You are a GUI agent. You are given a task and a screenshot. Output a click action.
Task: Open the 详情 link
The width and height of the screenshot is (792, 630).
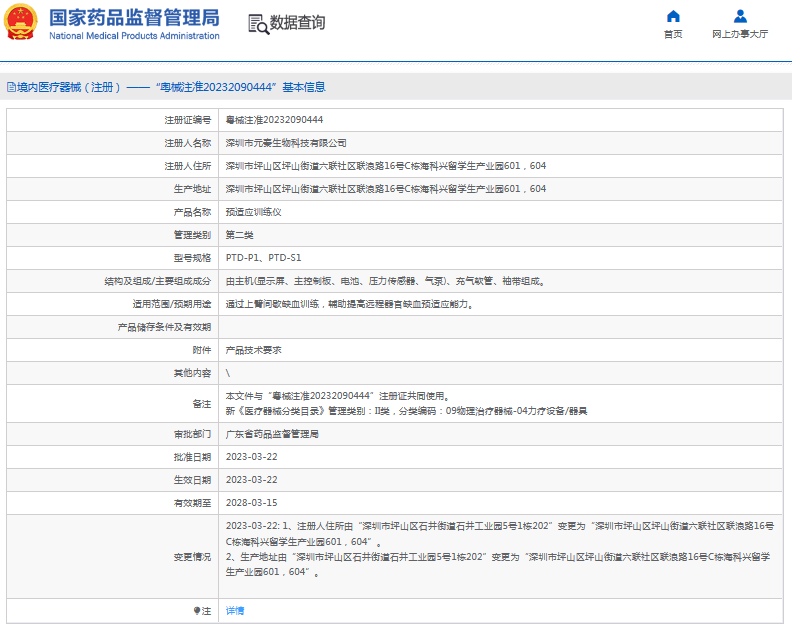pos(235,611)
